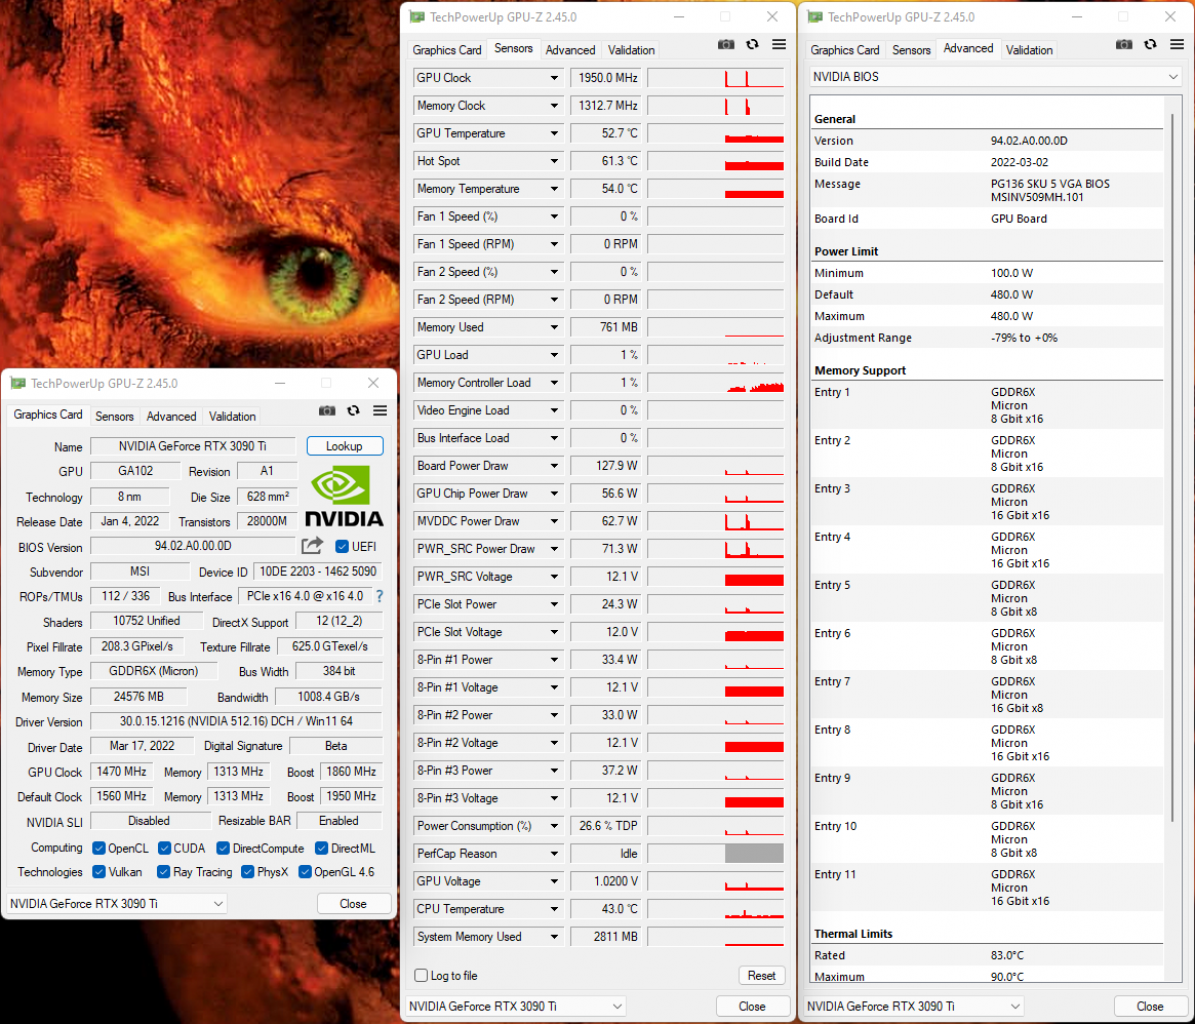Switch to Advanced tab in Graphics Card window
This screenshot has height=1024, width=1195.
pyautogui.click(x=171, y=416)
